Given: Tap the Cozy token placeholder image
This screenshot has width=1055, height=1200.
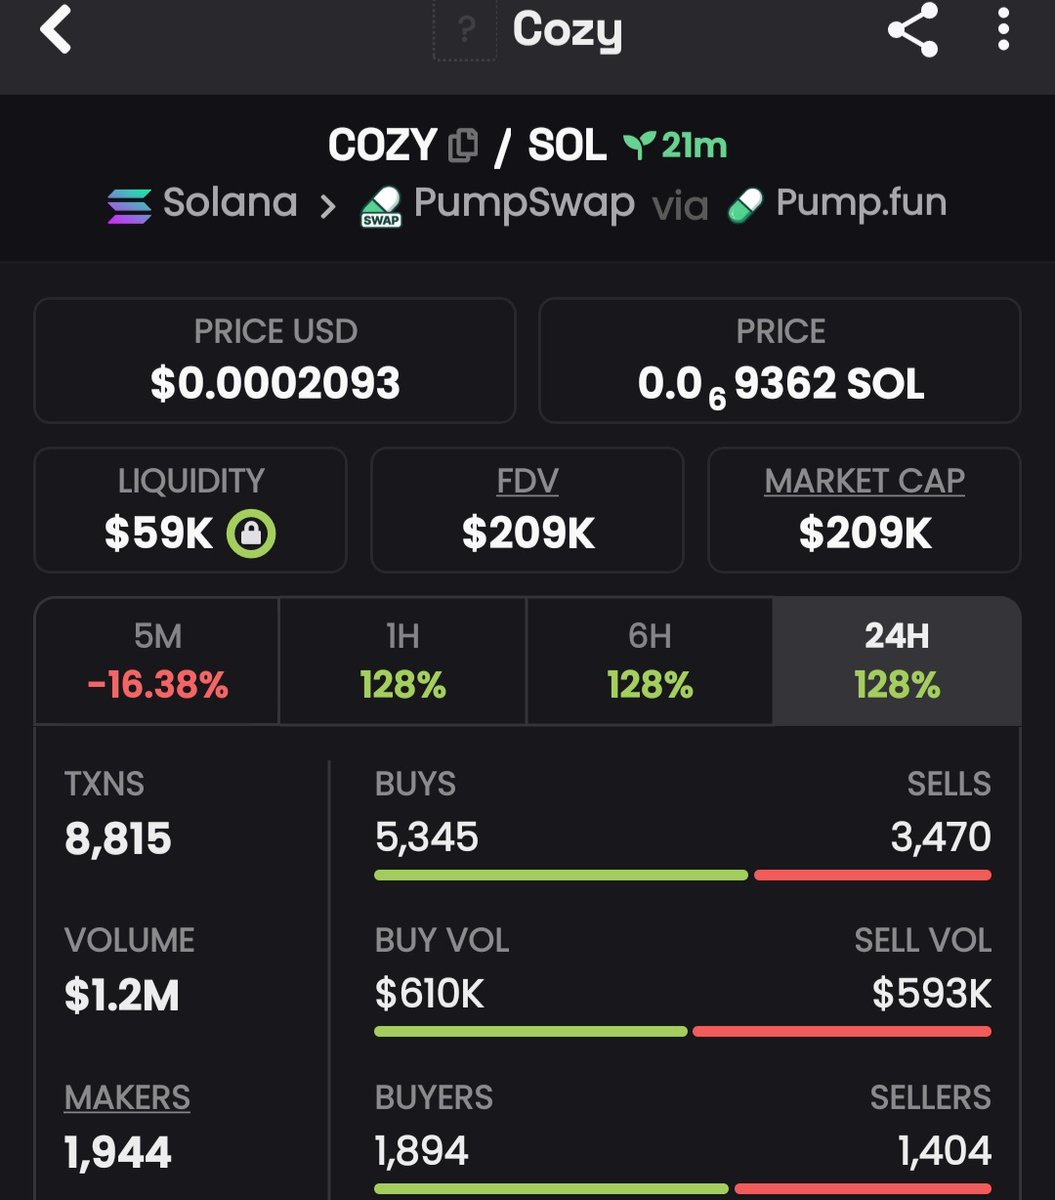Looking at the screenshot, I should (464, 31).
